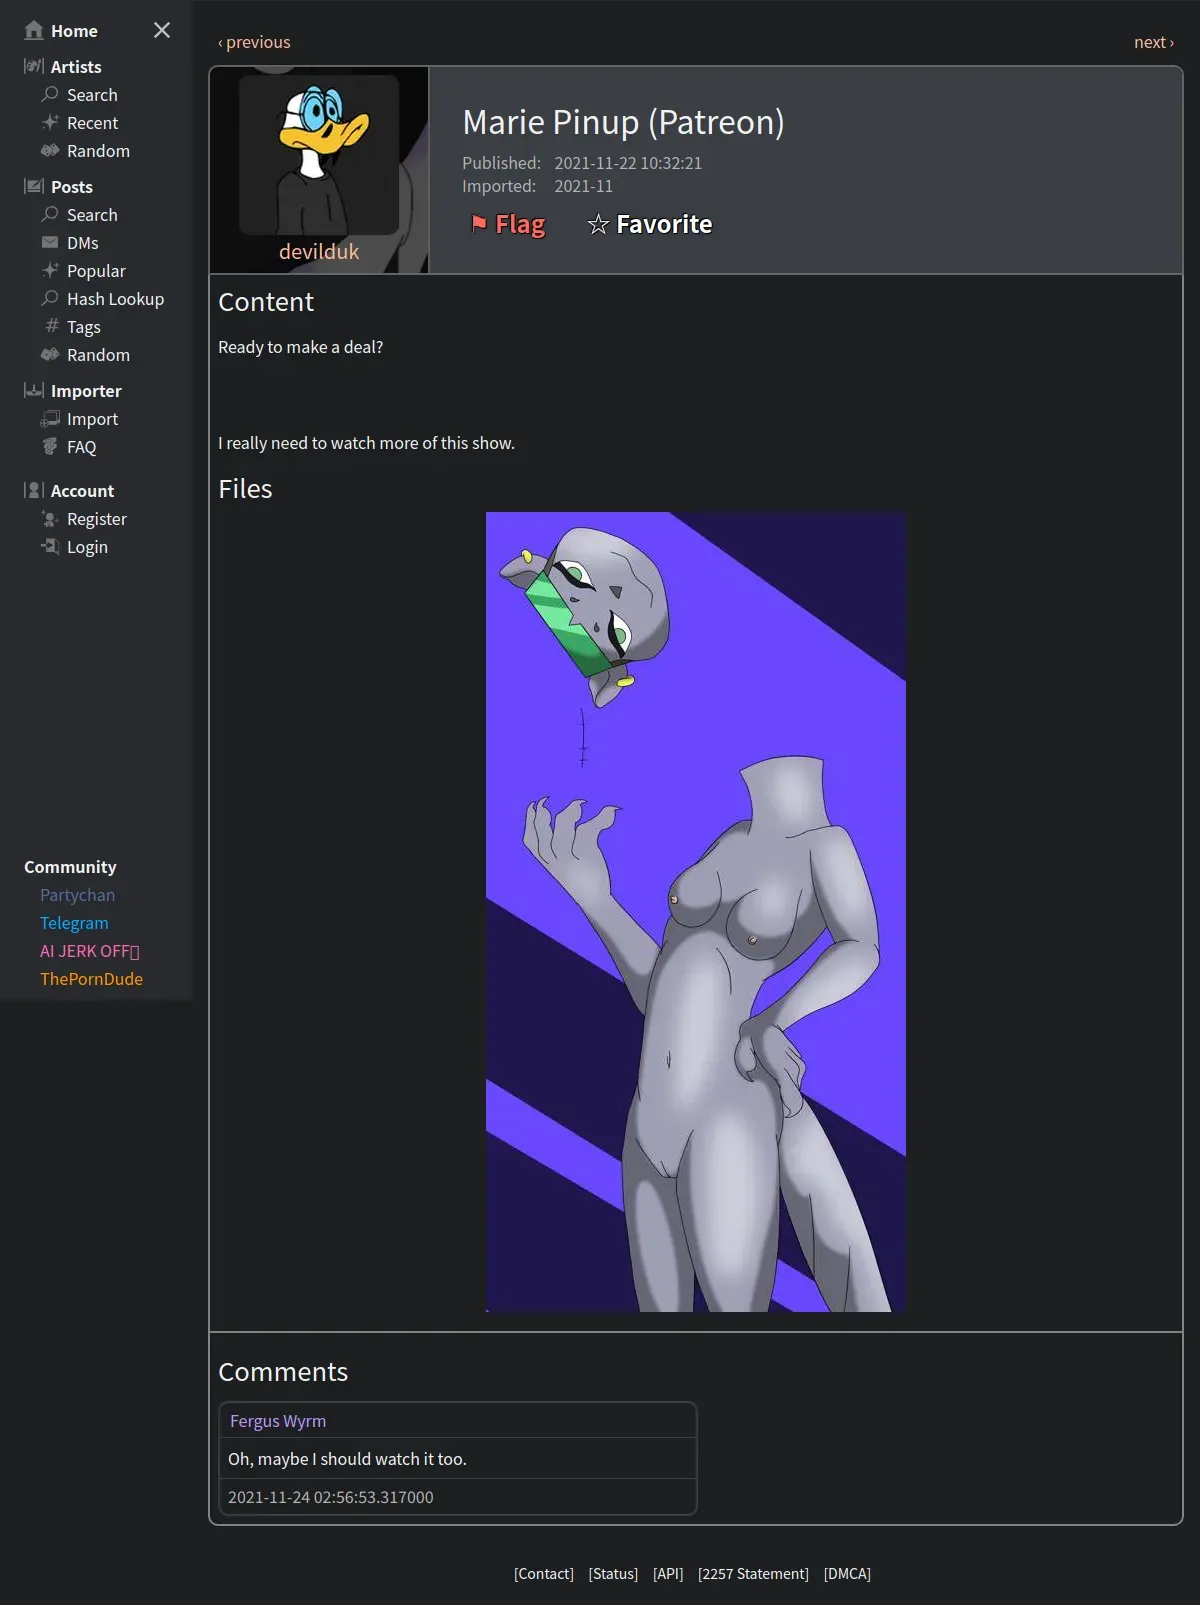
Task: Click the Home house icon
Action: (34, 30)
